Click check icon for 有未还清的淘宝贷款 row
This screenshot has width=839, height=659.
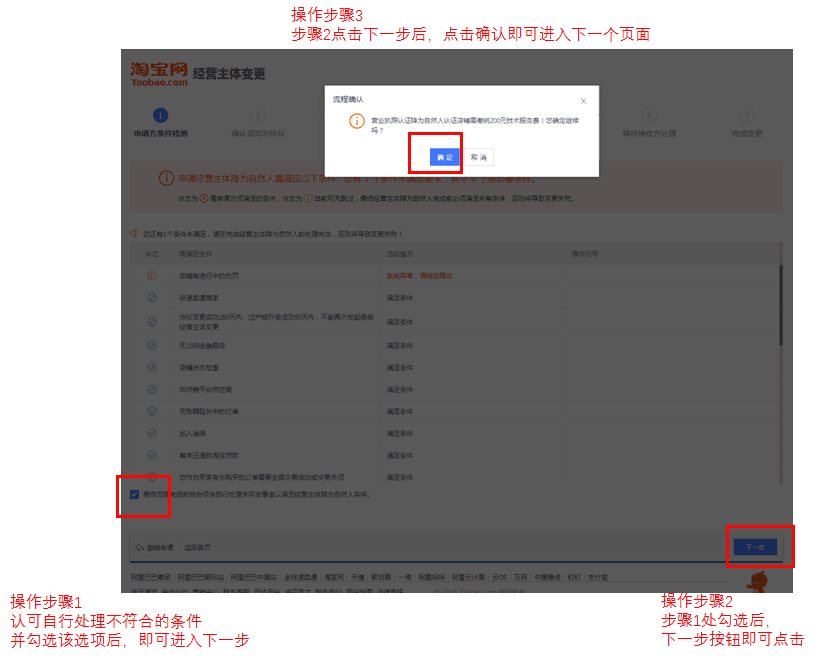(x=152, y=455)
